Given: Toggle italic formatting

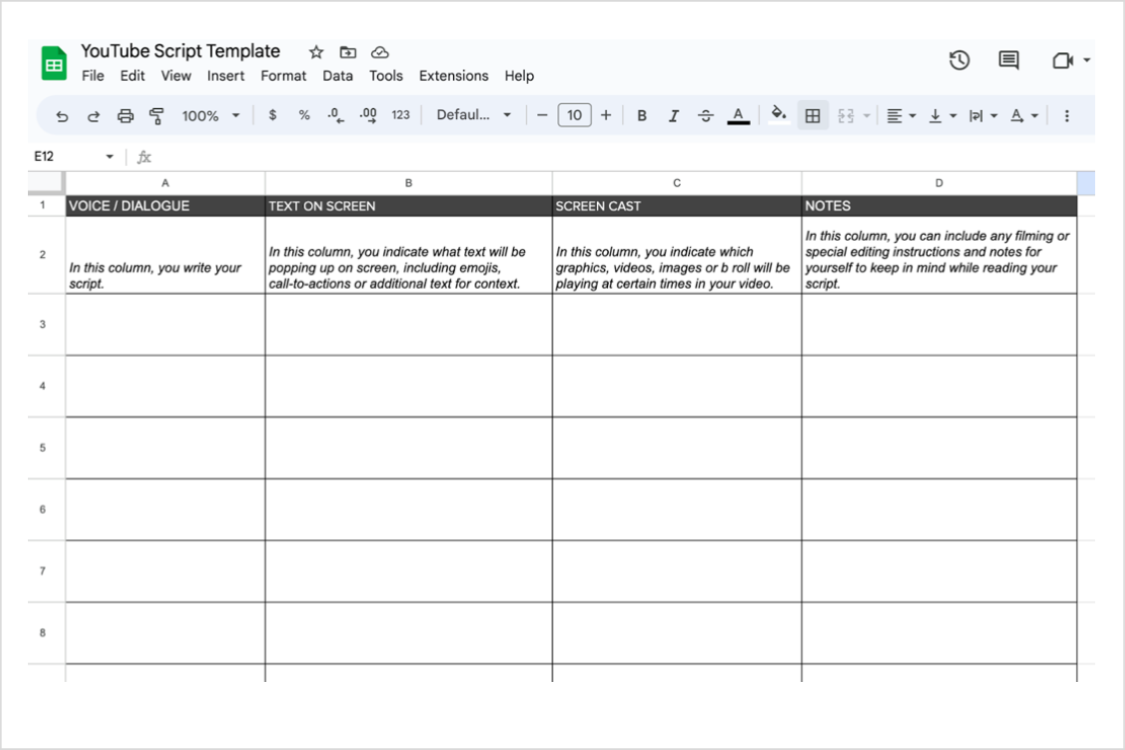Looking at the screenshot, I should click(674, 116).
